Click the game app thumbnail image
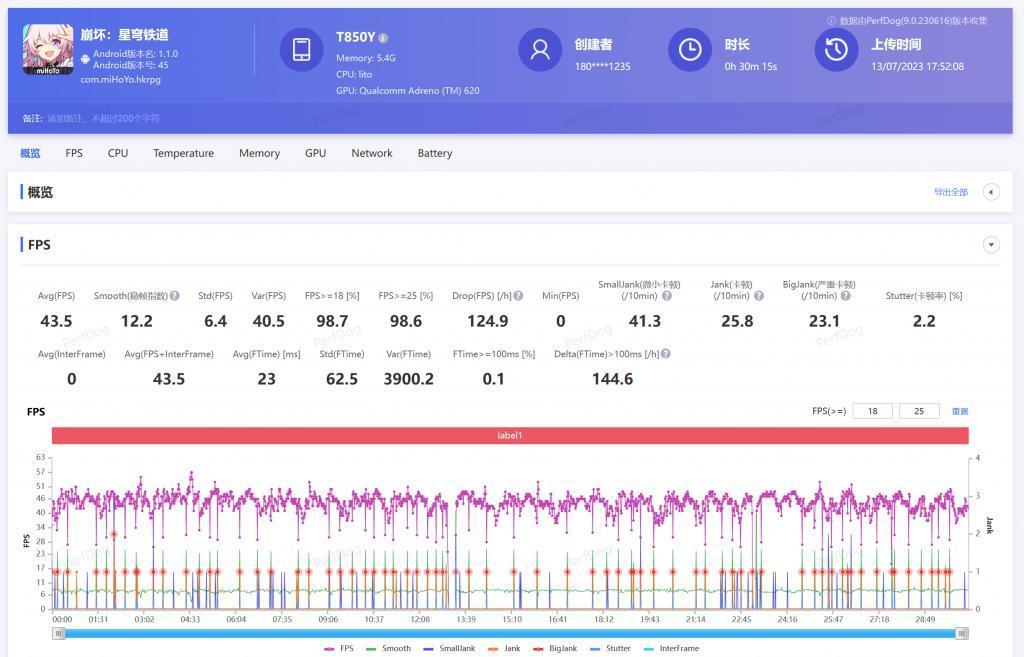Image resolution: width=1024 pixels, height=657 pixels. (x=48, y=50)
